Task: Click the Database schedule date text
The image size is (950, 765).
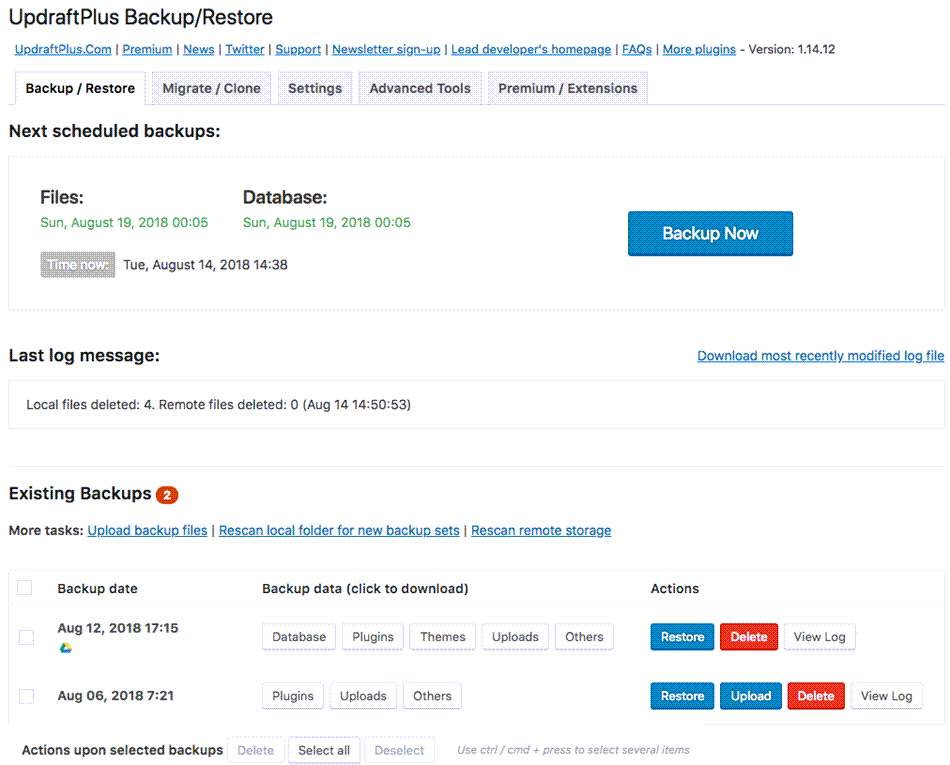Action: coord(327,223)
